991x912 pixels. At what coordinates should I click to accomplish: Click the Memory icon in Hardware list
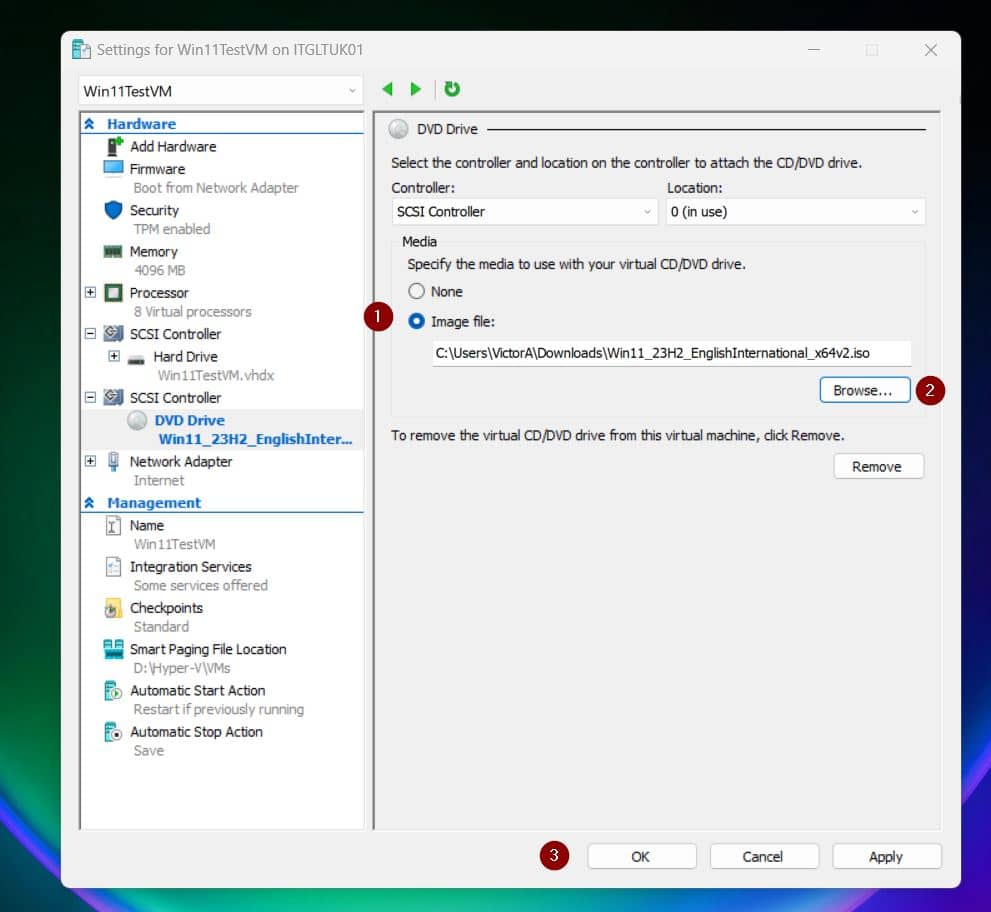115,251
